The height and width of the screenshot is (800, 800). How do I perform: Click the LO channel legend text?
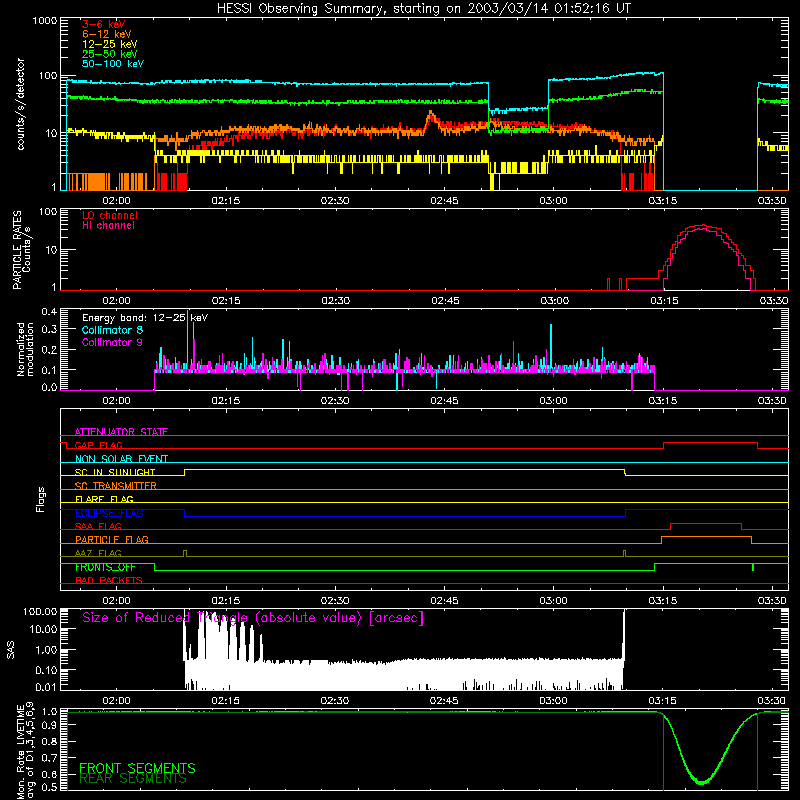[110, 215]
